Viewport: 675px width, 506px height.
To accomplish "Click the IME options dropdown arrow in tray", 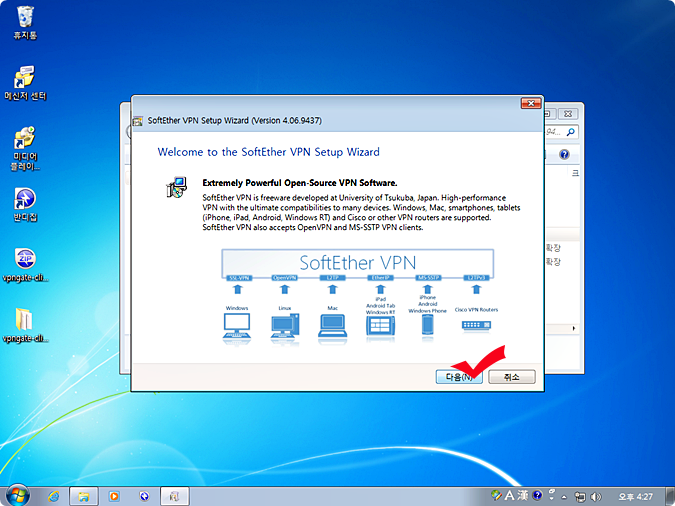I will (552, 498).
